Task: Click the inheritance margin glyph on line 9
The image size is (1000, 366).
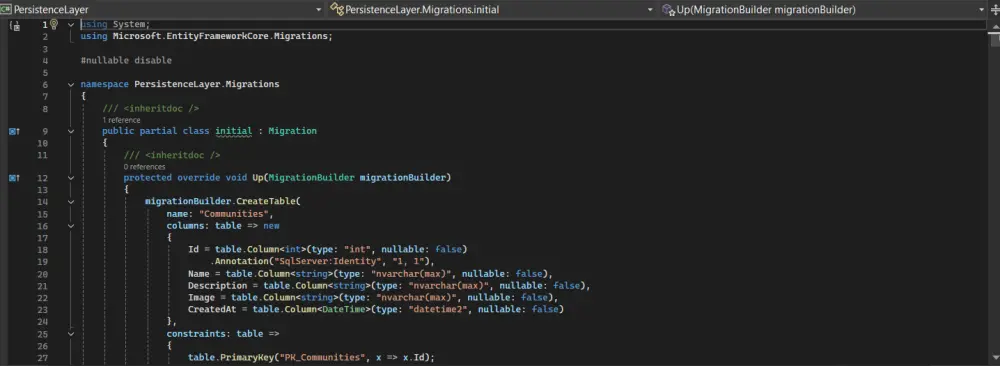Action: tap(15, 131)
